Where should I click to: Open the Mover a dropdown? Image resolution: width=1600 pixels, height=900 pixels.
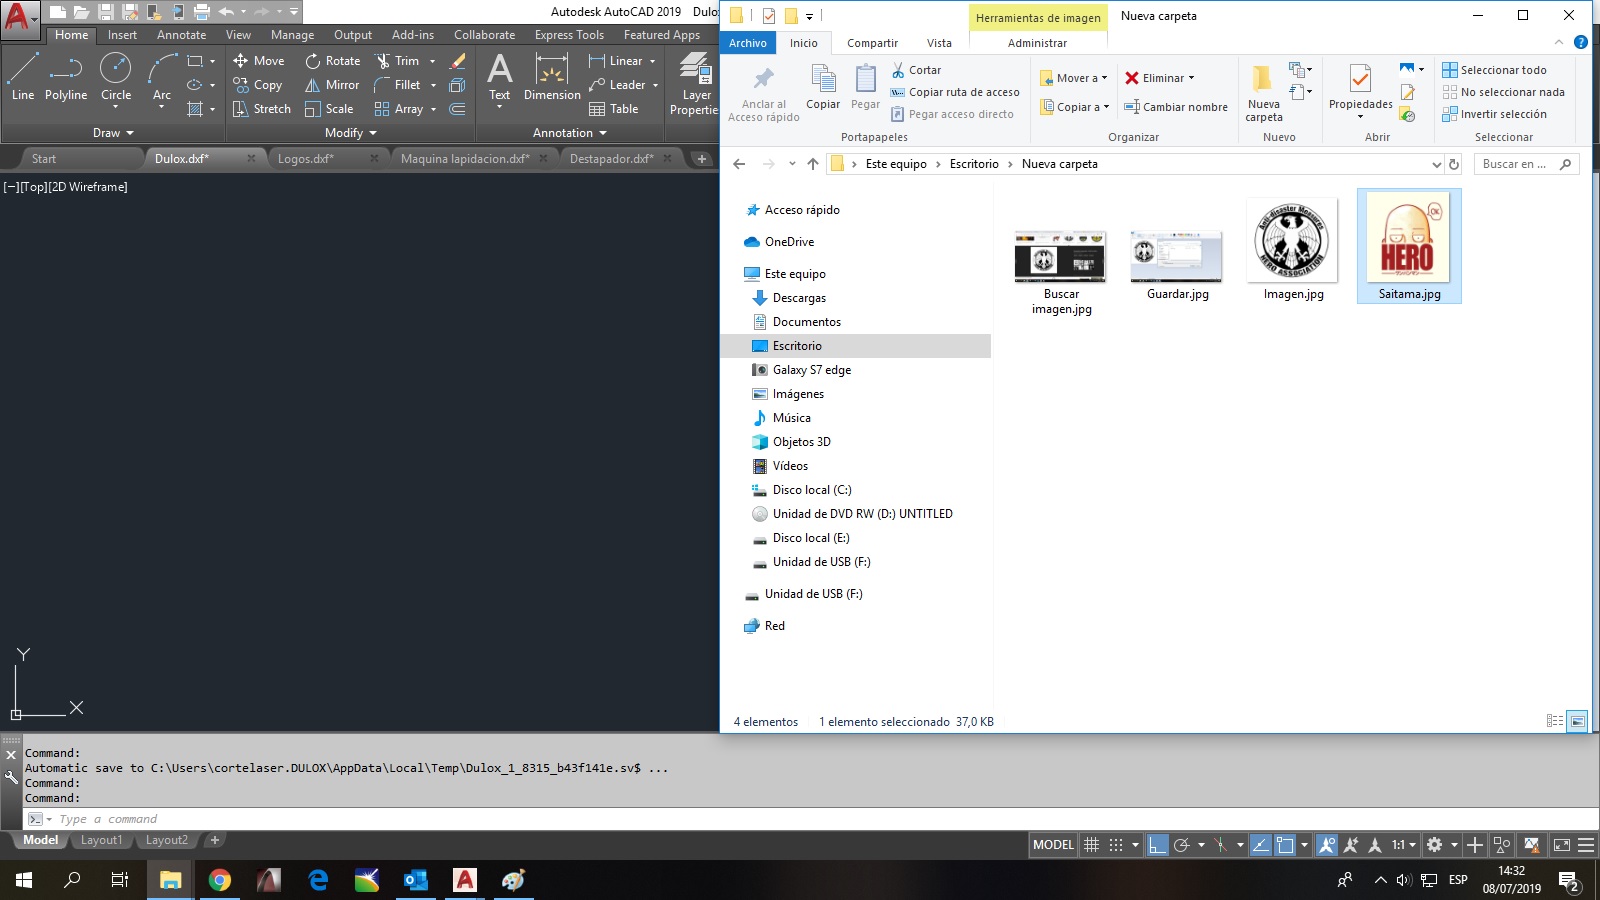click(1074, 78)
